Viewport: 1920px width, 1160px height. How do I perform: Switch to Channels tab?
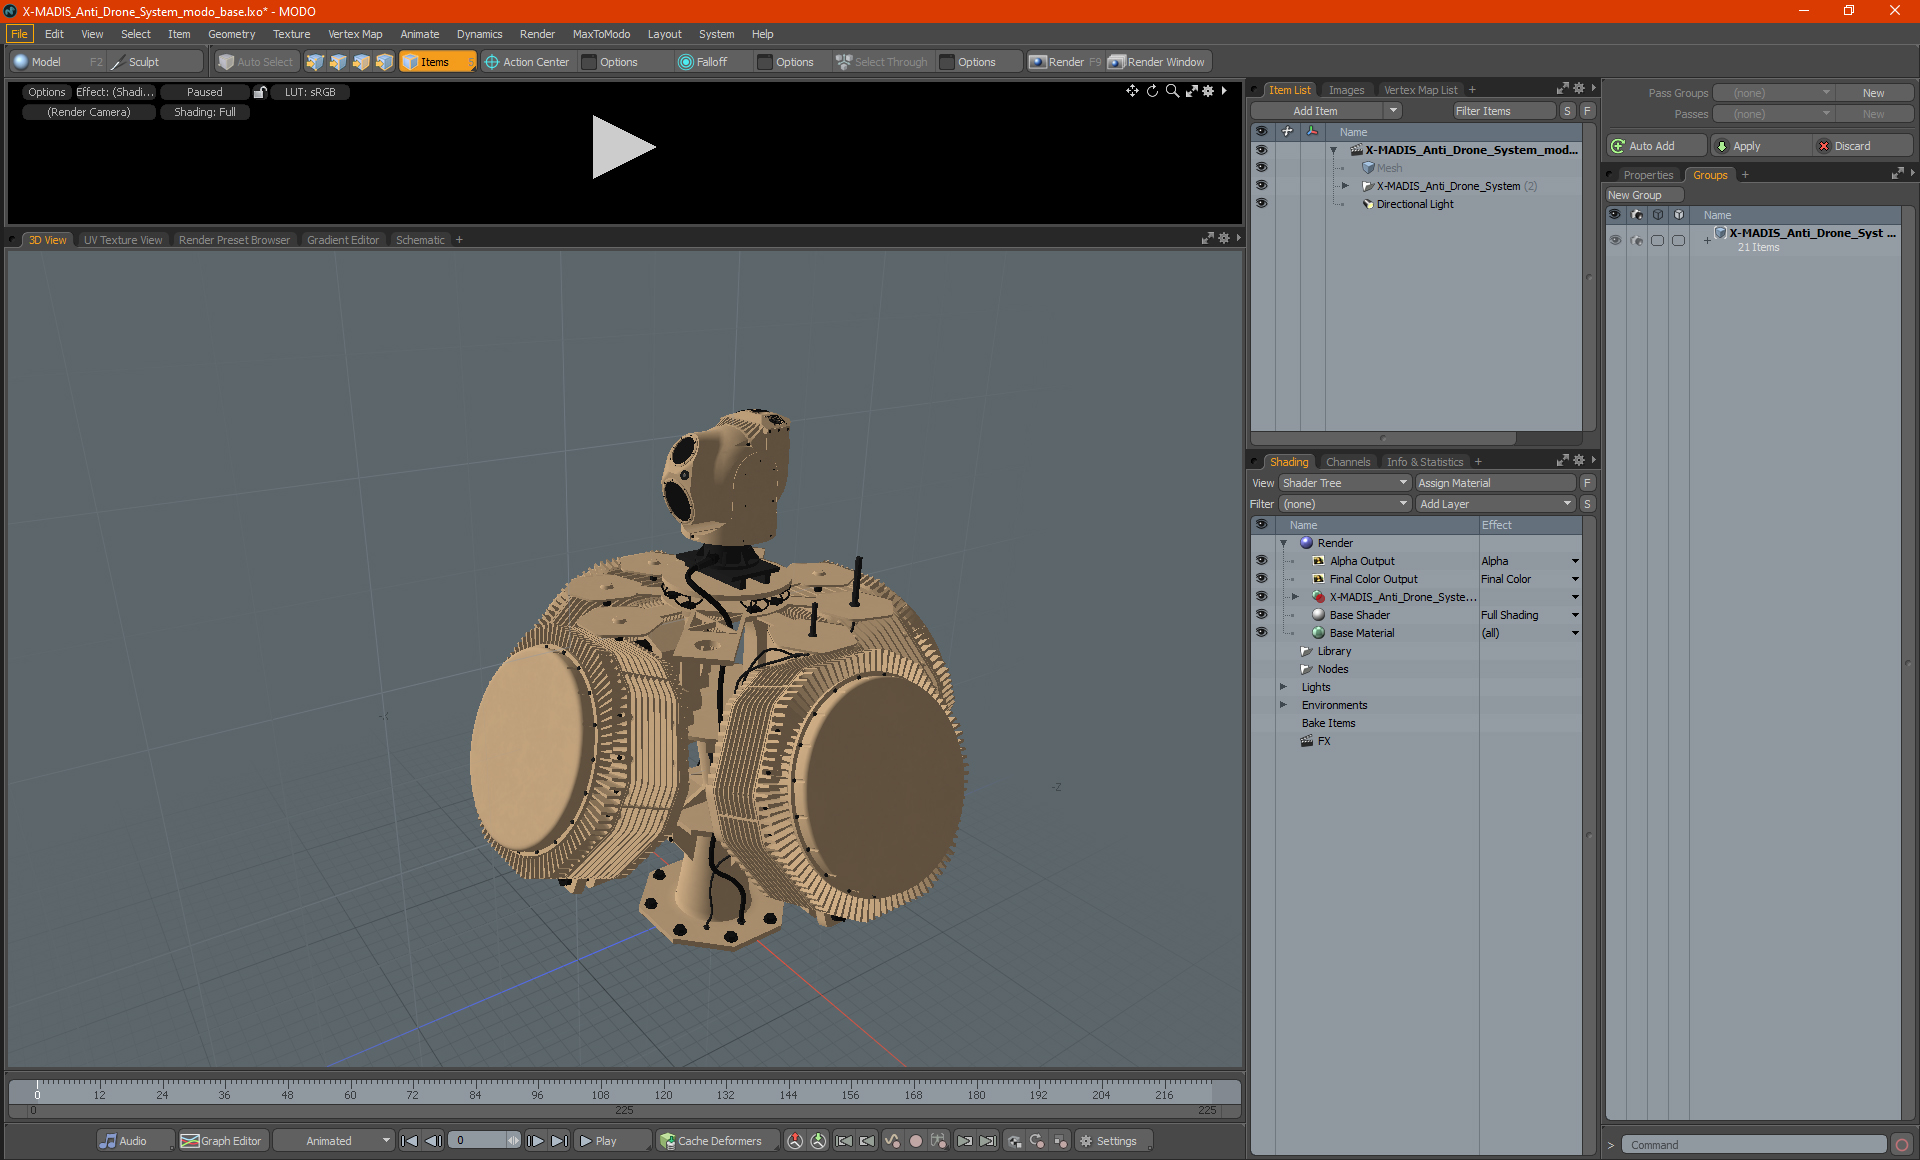tap(1347, 462)
